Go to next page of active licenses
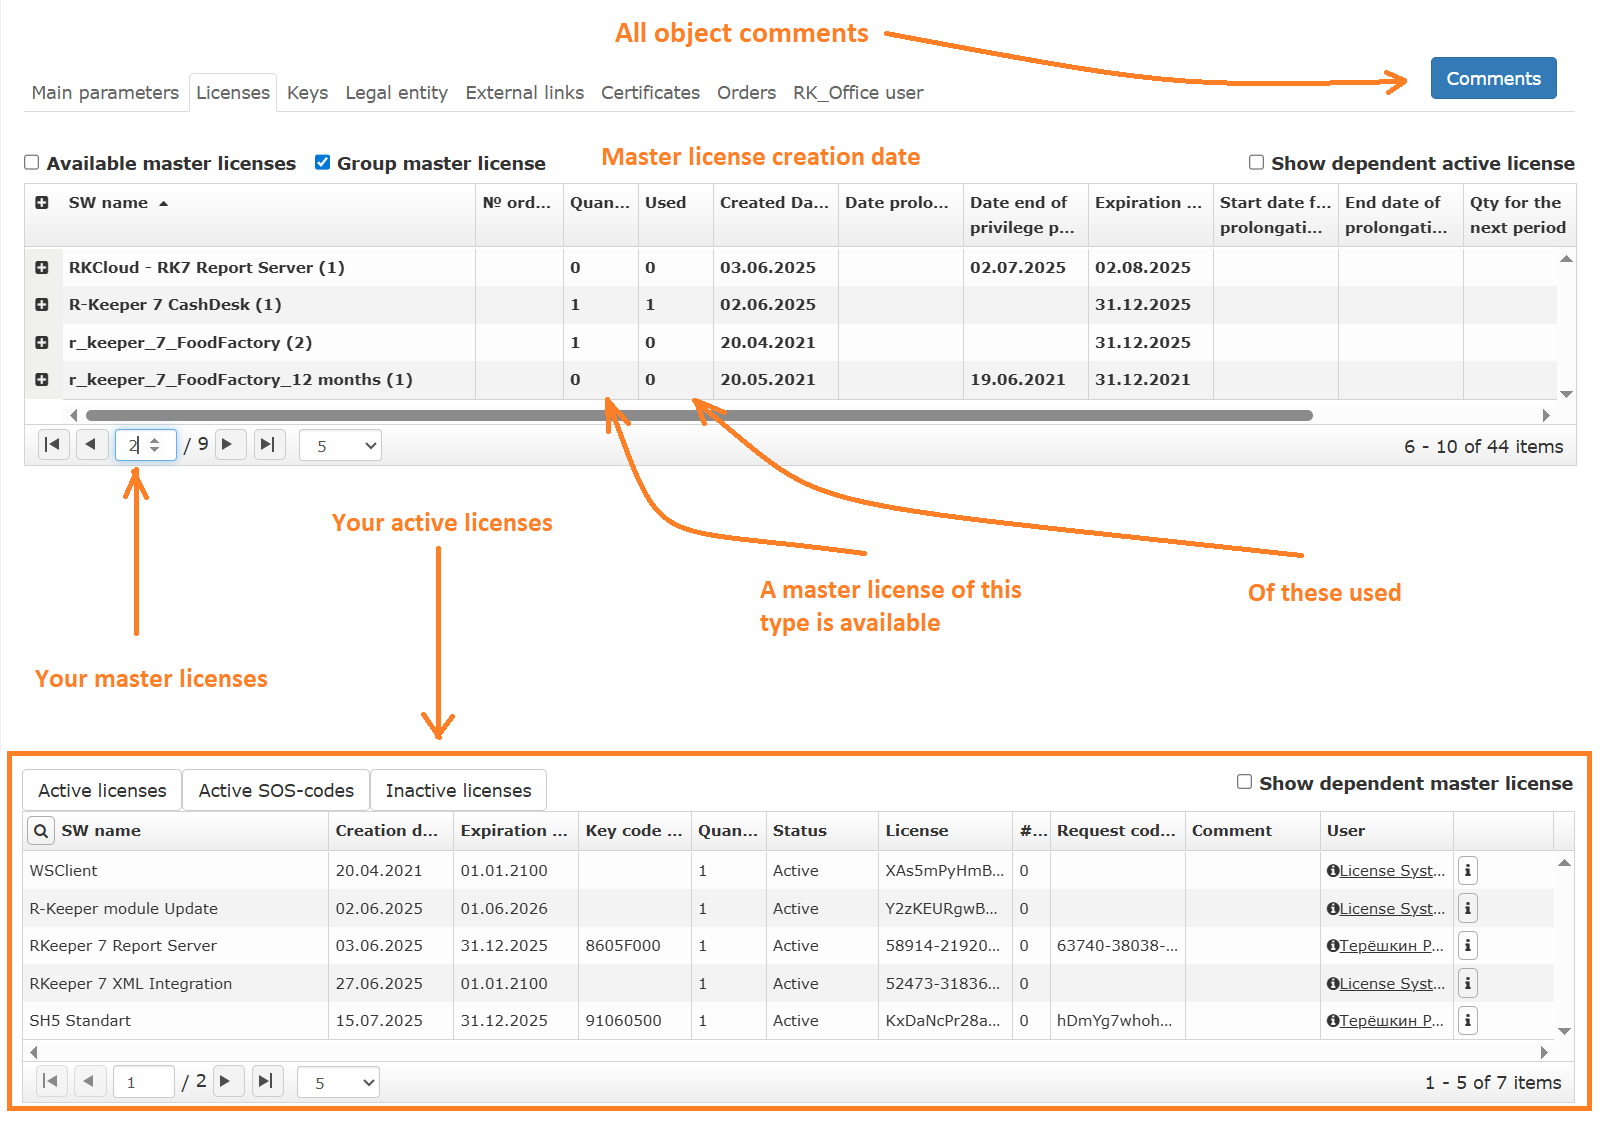 coord(227,1081)
